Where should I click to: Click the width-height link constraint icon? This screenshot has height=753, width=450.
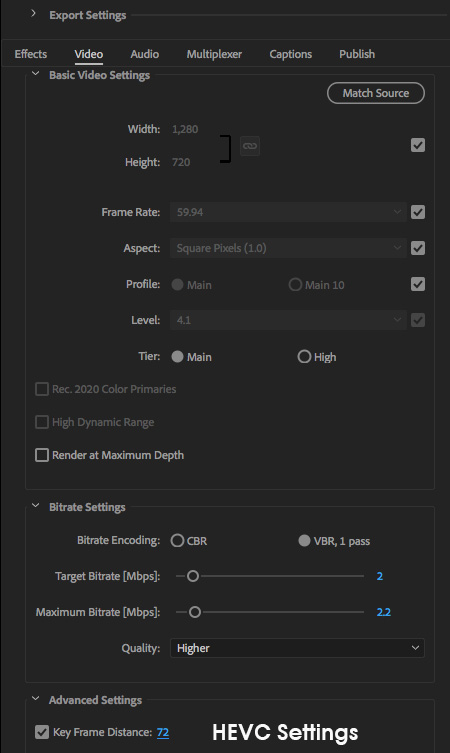tap(250, 146)
